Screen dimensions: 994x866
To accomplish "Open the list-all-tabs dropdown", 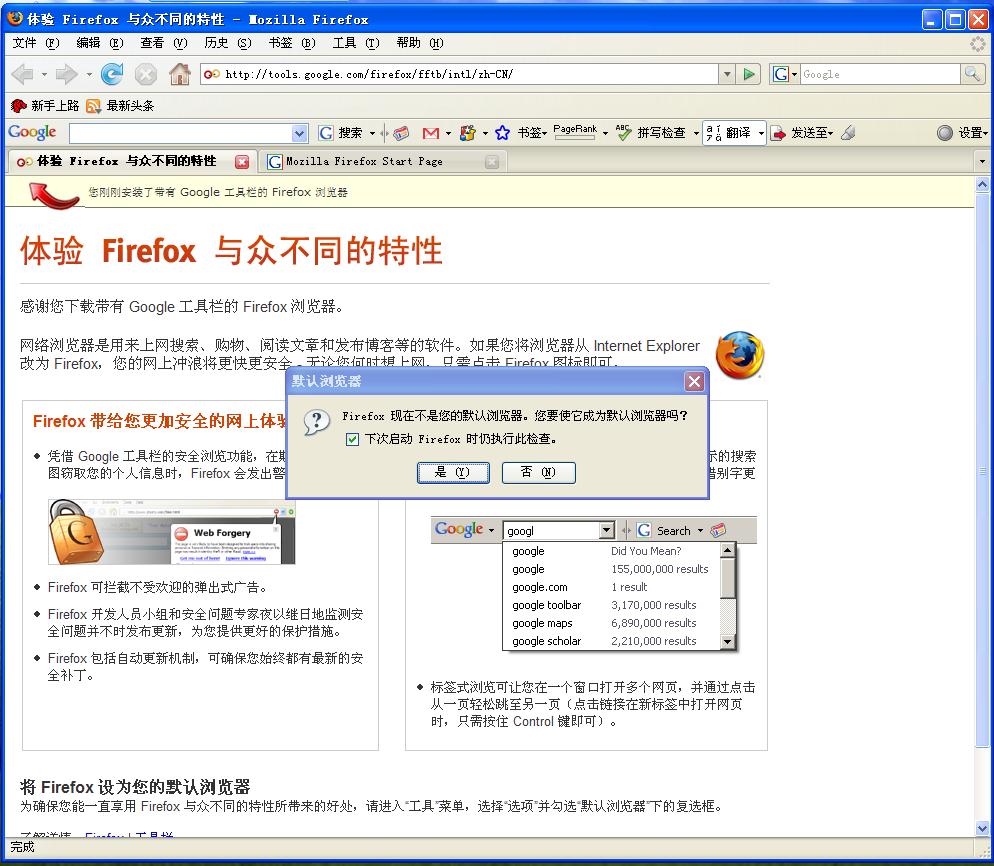I will pos(983,162).
